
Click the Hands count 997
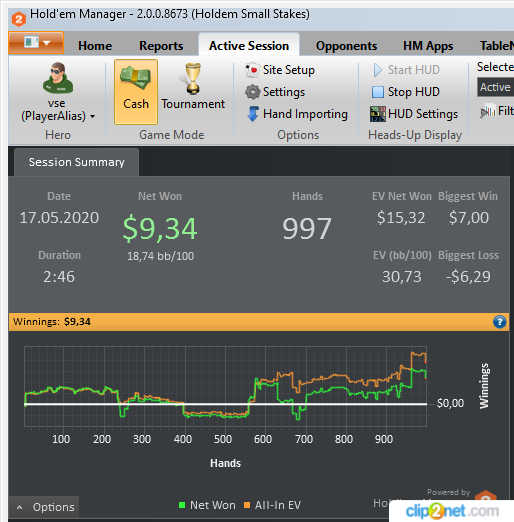coord(307,229)
